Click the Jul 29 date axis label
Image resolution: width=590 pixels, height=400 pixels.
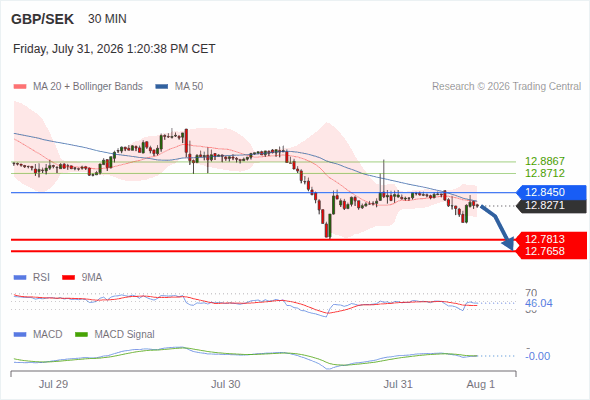click(x=53, y=385)
